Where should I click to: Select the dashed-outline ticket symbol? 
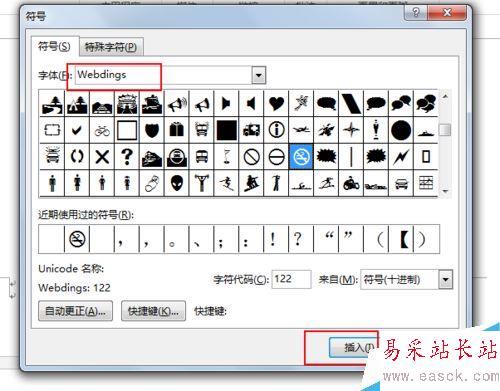(x=52, y=130)
